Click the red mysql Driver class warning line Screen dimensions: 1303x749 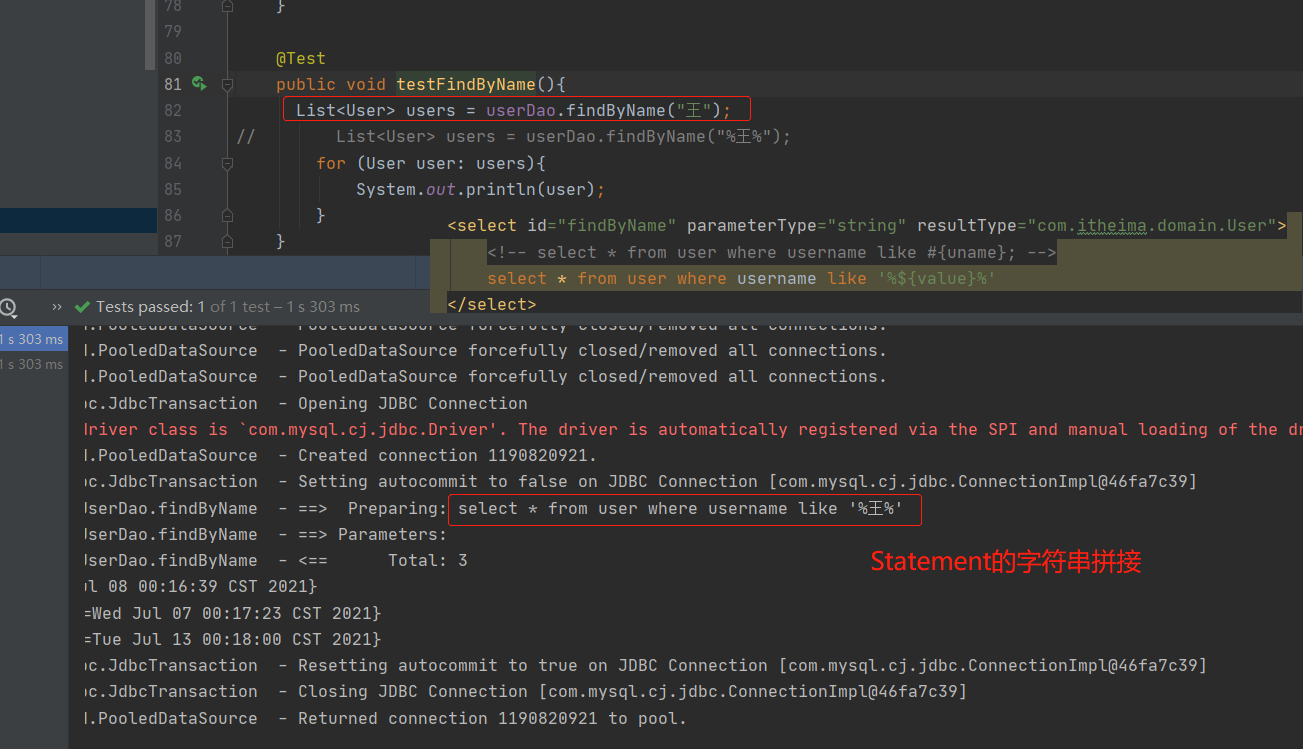(692, 429)
